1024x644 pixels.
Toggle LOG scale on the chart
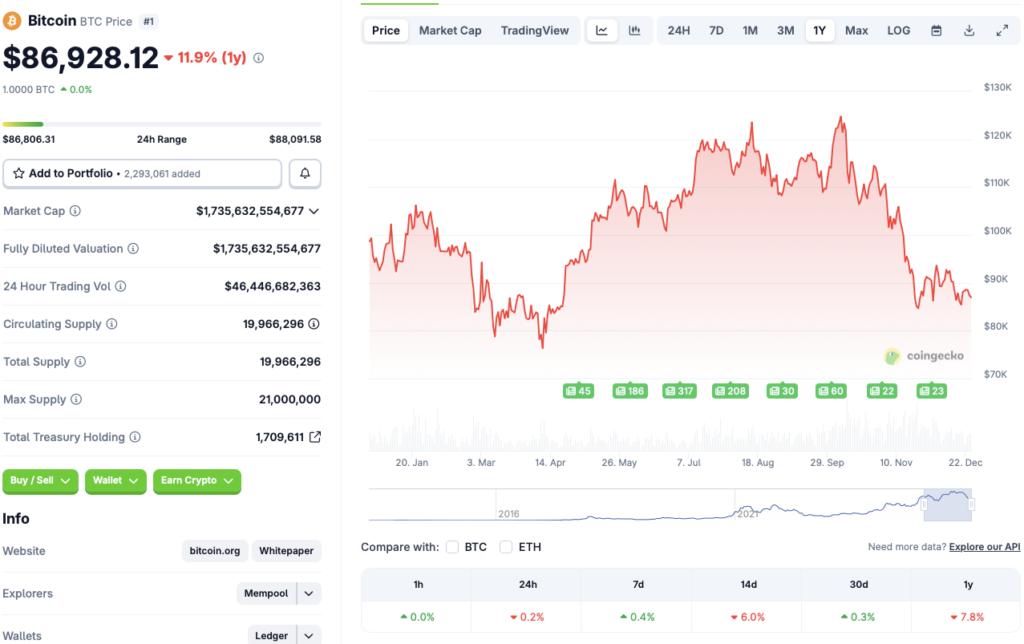(898, 31)
